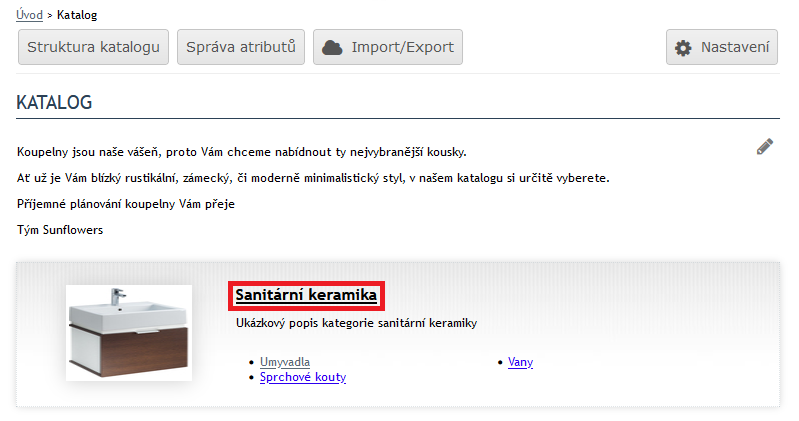Viewport: 799px width, 421px height.
Task: Click the gear icon in Nastavení
Action: [683, 48]
